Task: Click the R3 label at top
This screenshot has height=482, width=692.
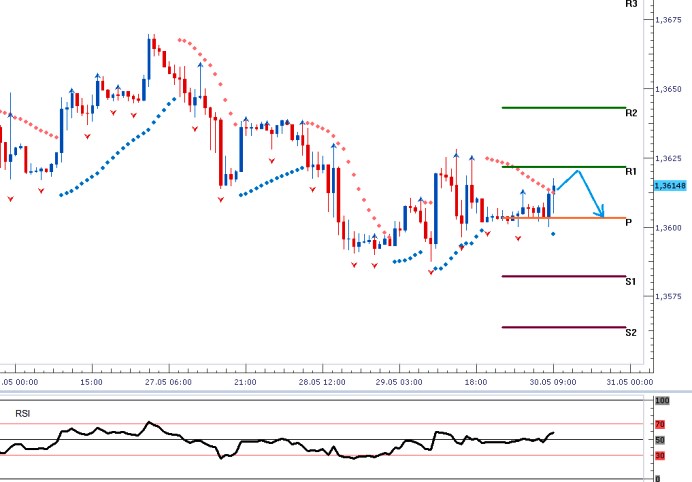Action: click(632, 4)
